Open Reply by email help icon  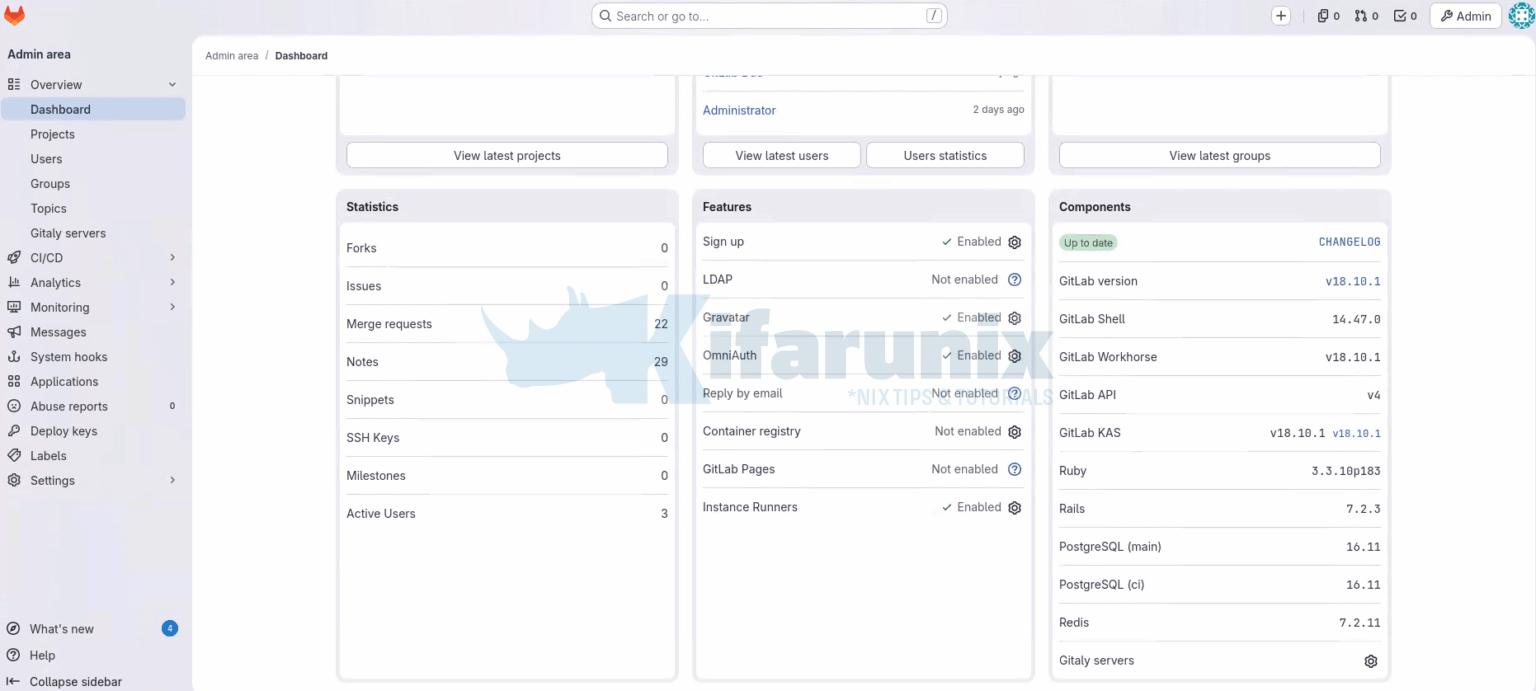1014,394
